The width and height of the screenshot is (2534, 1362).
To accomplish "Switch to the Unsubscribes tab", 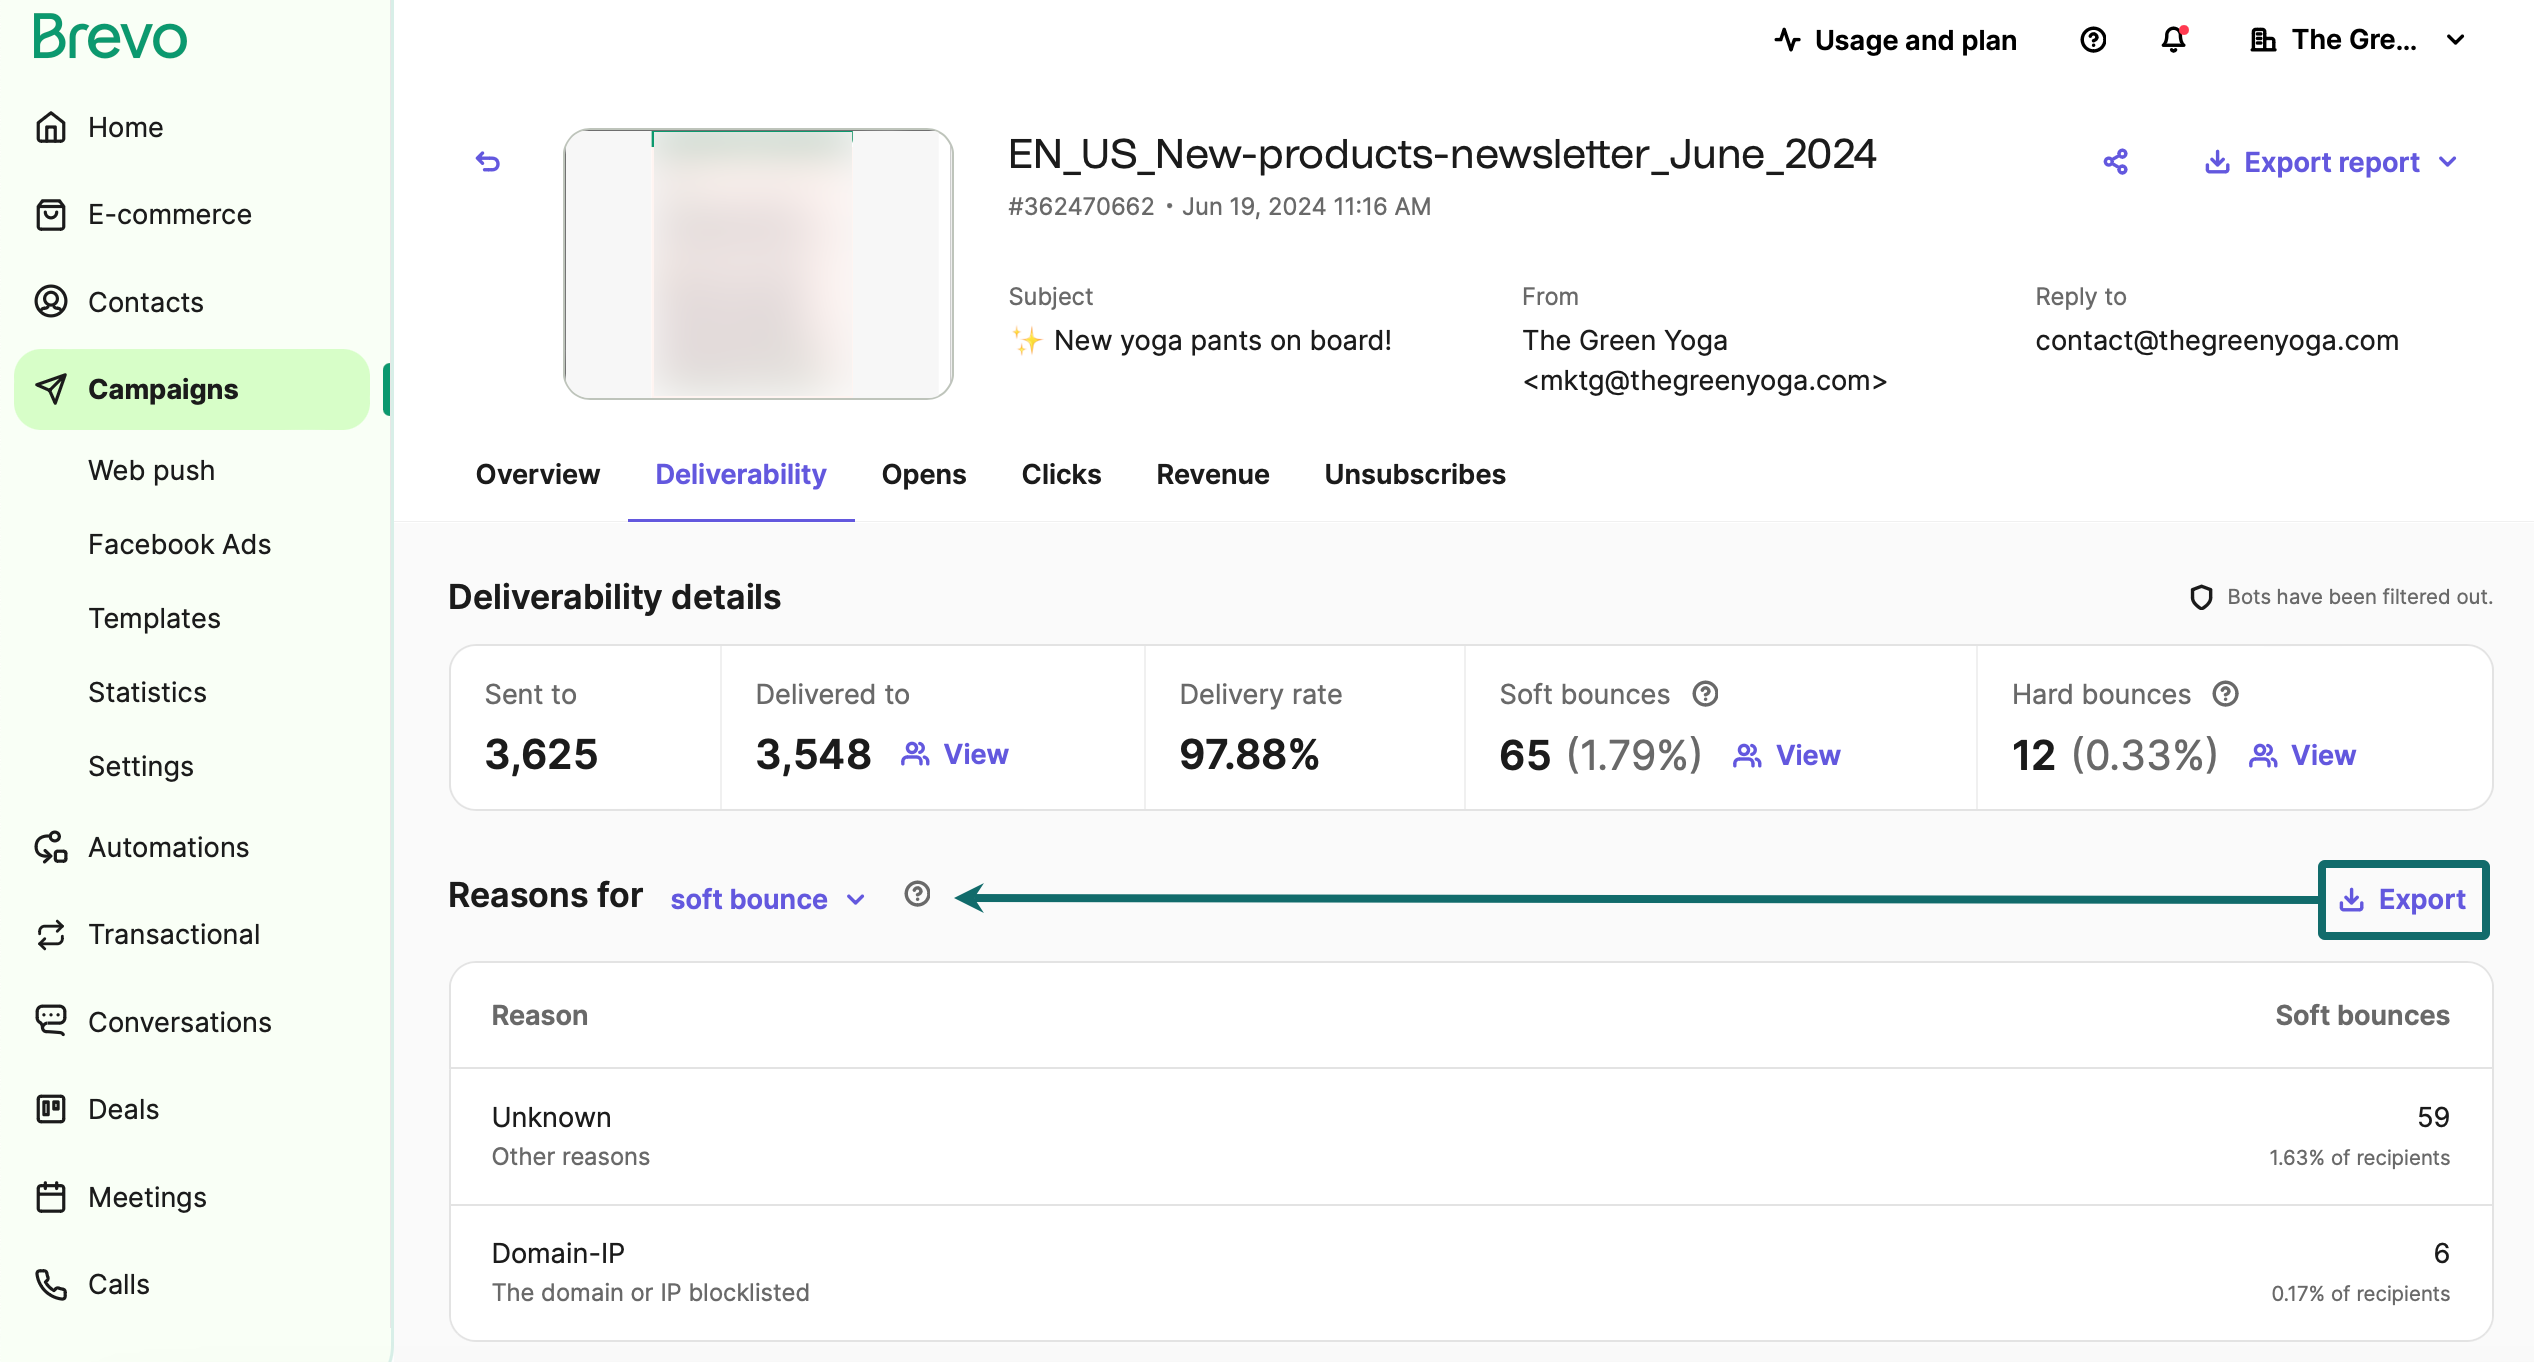I will coord(1414,474).
